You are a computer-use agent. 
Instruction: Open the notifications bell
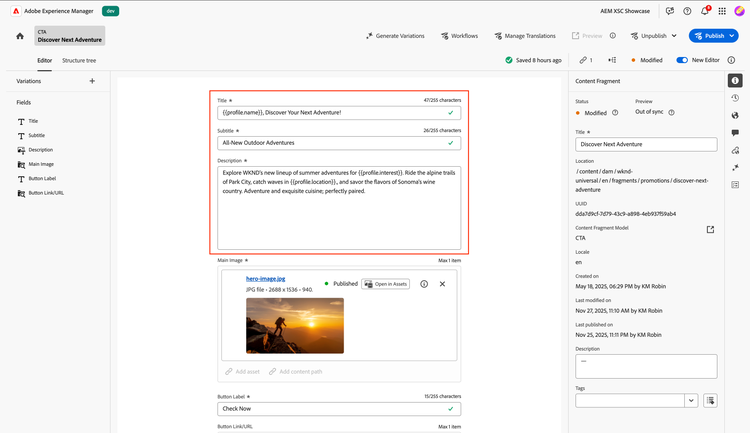tap(705, 11)
